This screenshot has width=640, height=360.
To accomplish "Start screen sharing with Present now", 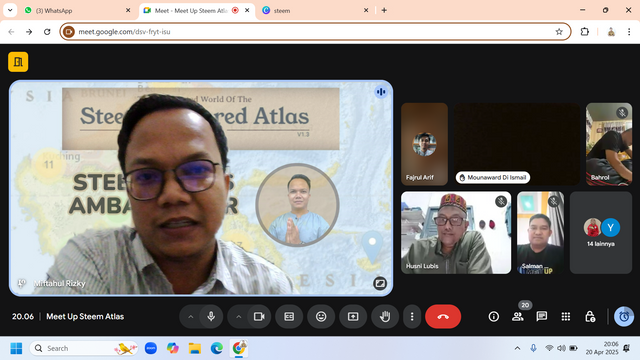I will pyautogui.click(x=353, y=316).
